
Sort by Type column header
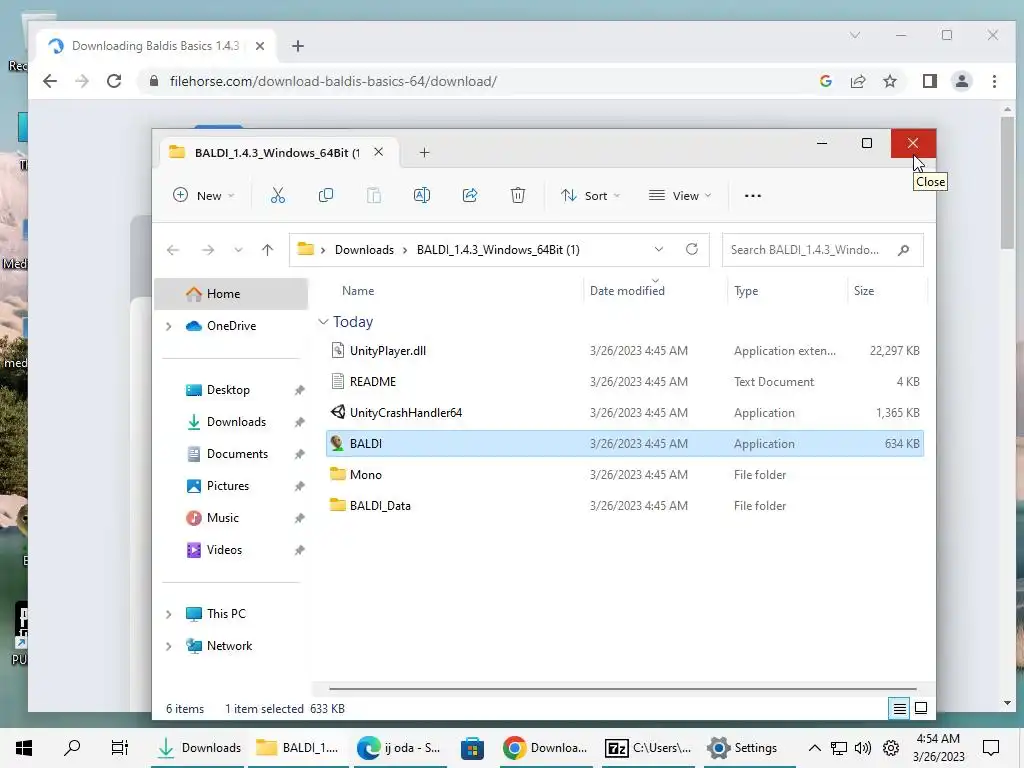(x=746, y=291)
